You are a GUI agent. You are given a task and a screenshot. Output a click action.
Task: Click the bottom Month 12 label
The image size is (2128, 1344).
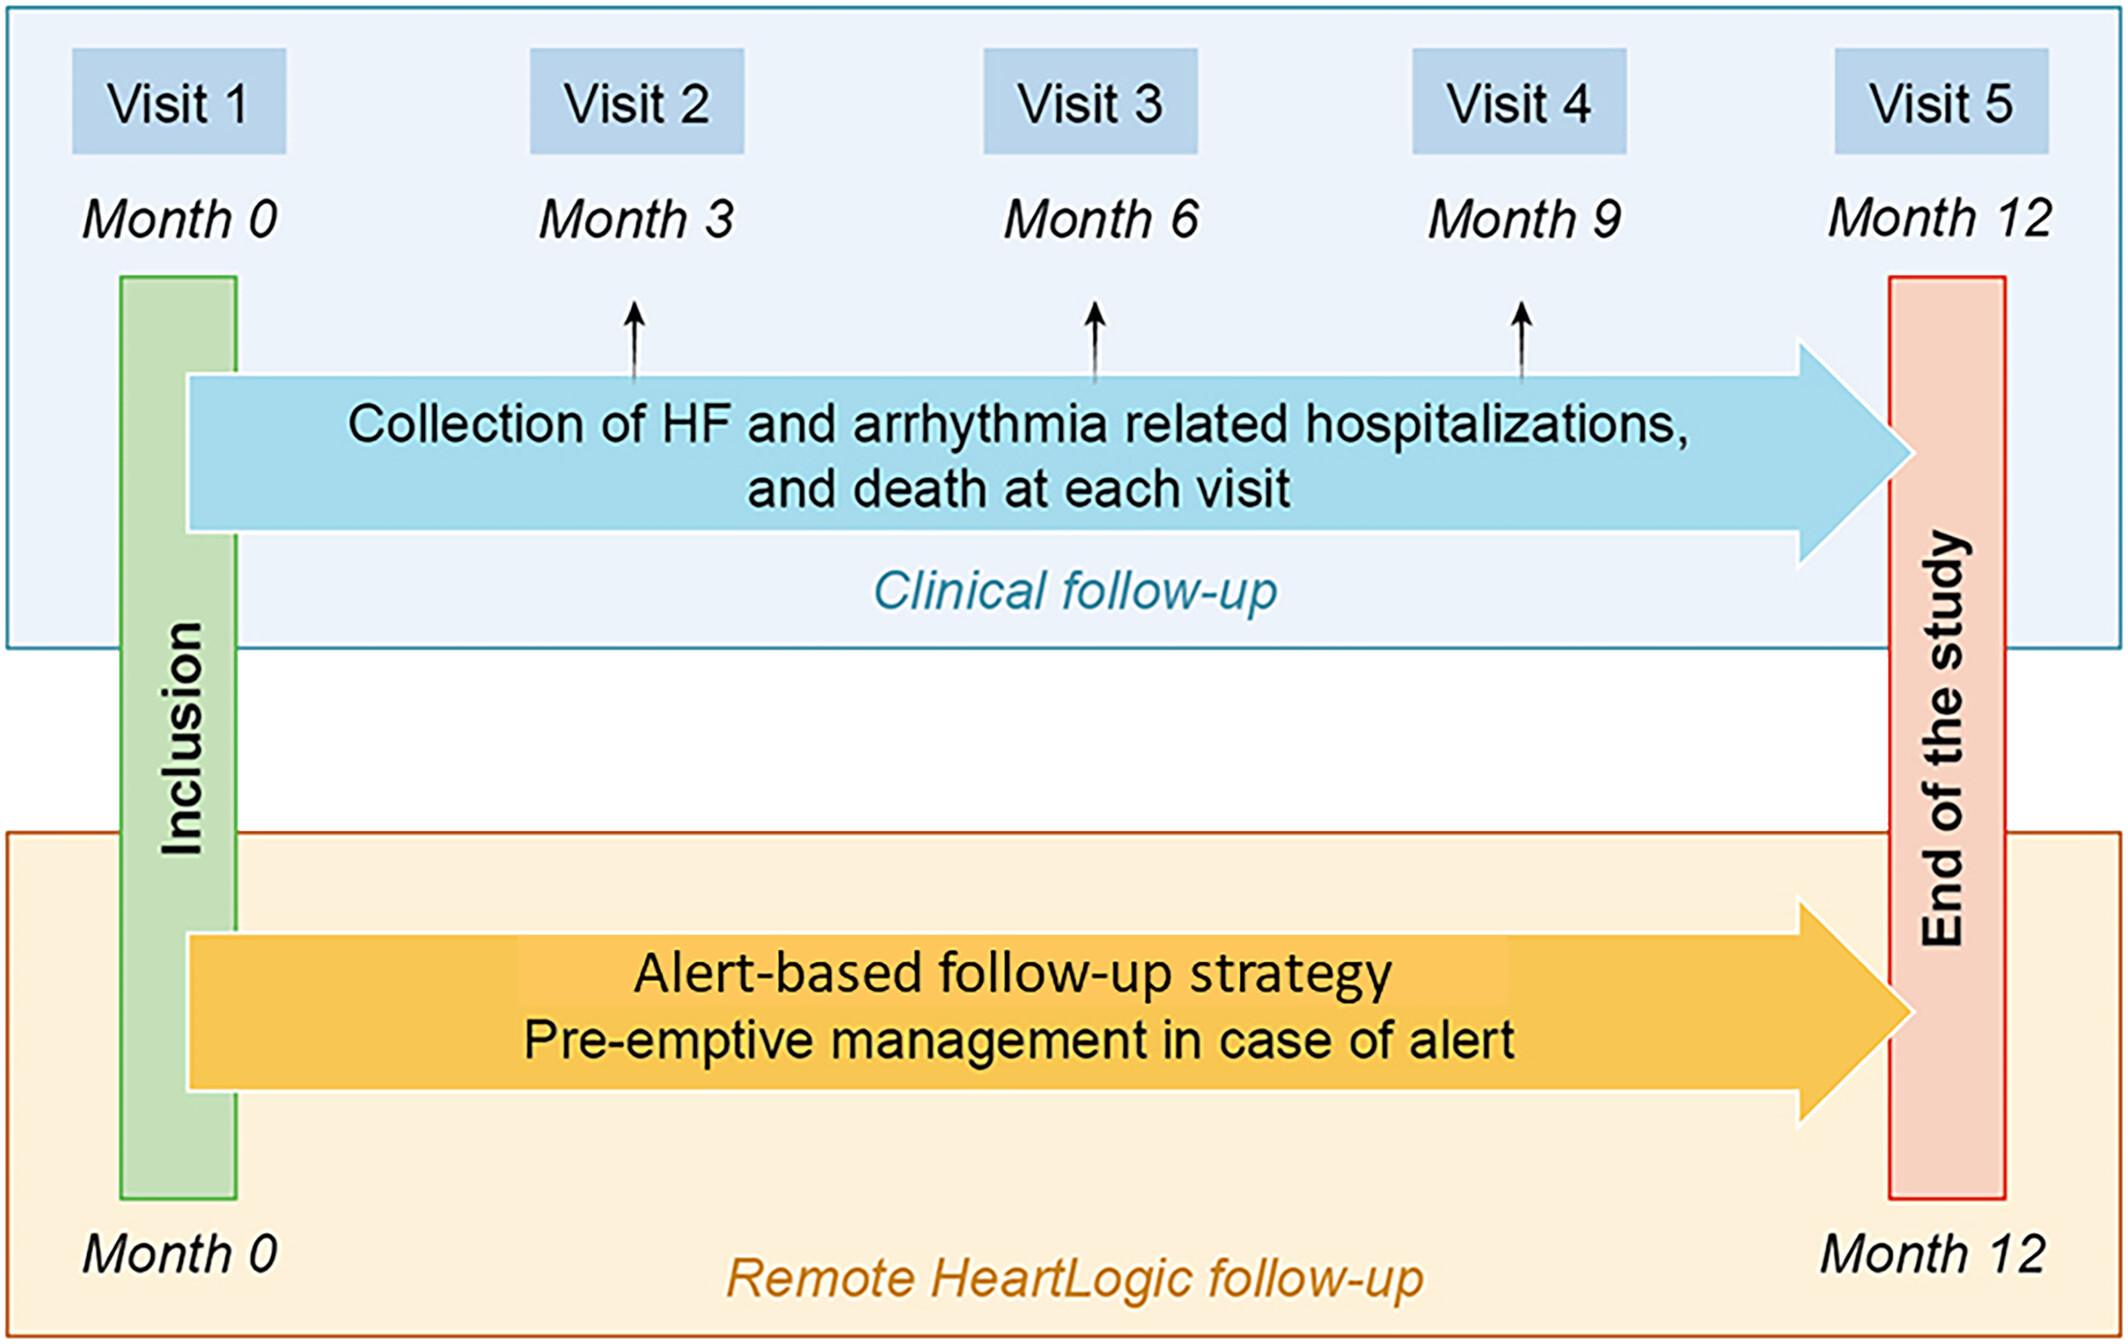pyautogui.click(x=1933, y=1254)
